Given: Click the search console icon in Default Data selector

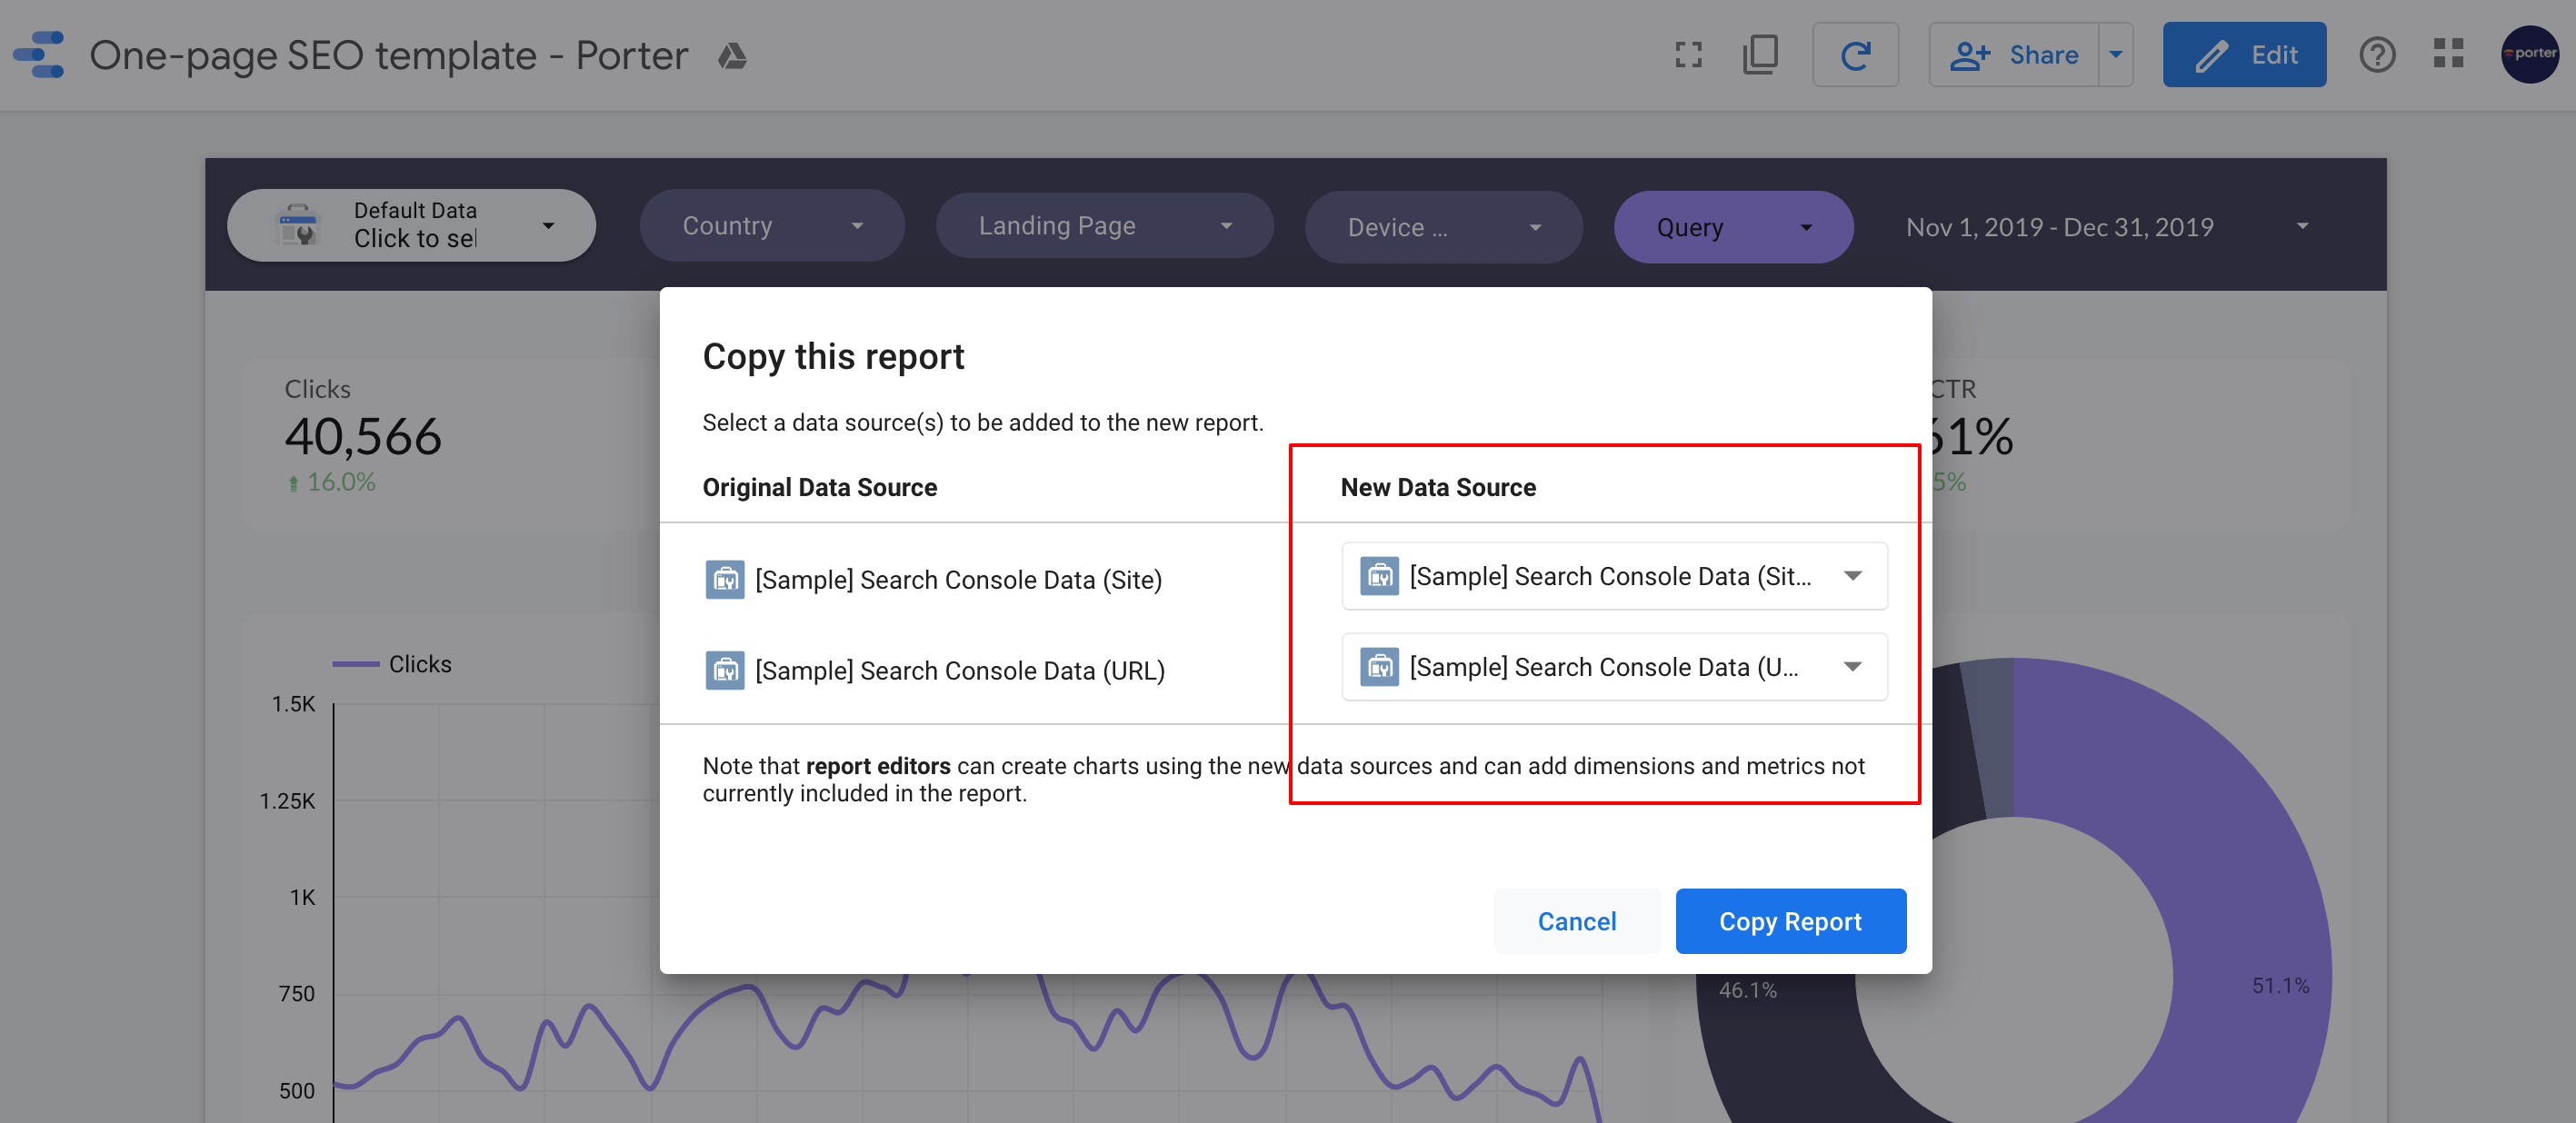Looking at the screenshot, I should point(298,226).
